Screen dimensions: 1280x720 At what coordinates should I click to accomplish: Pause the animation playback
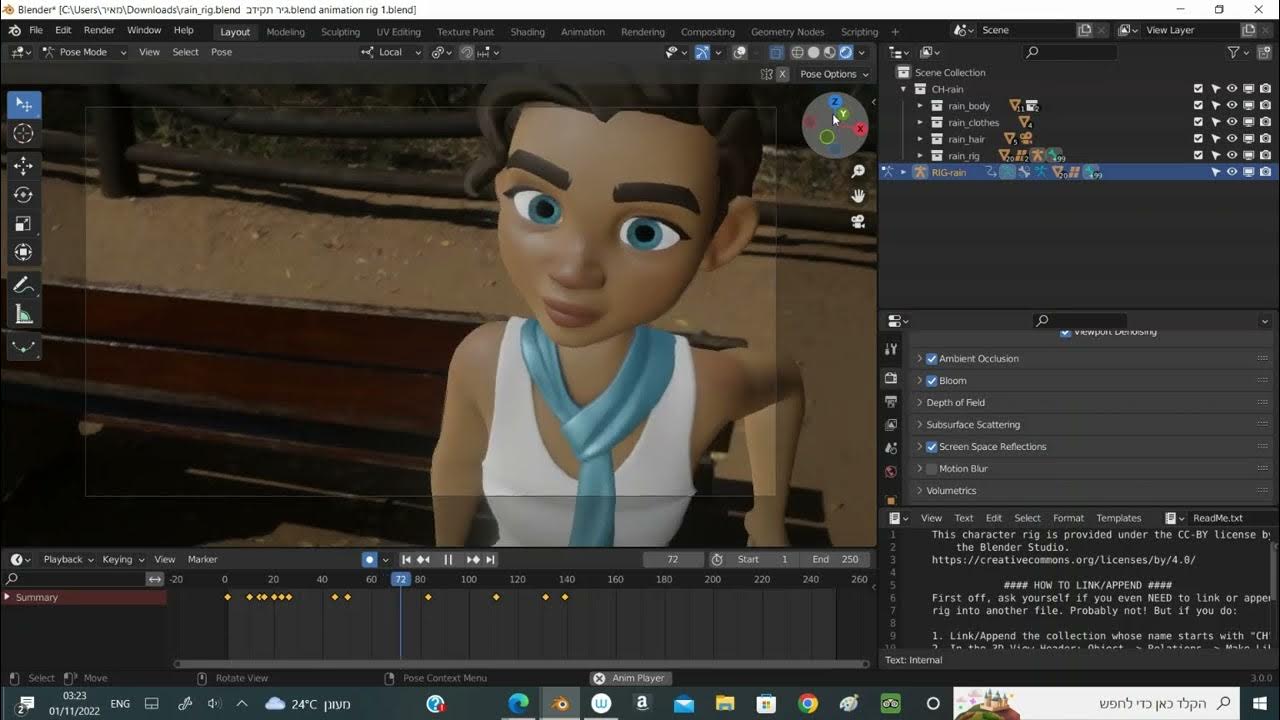pos(448,559)
